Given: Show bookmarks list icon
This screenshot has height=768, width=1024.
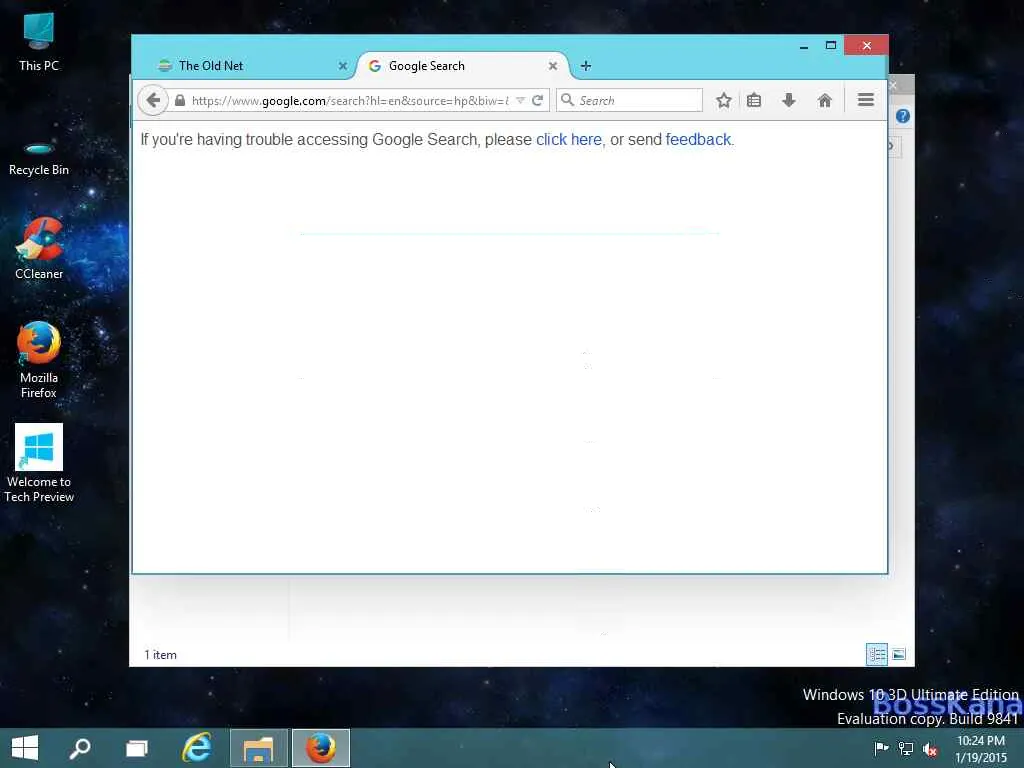Looking at the screenshot, I should pos(754,101).
